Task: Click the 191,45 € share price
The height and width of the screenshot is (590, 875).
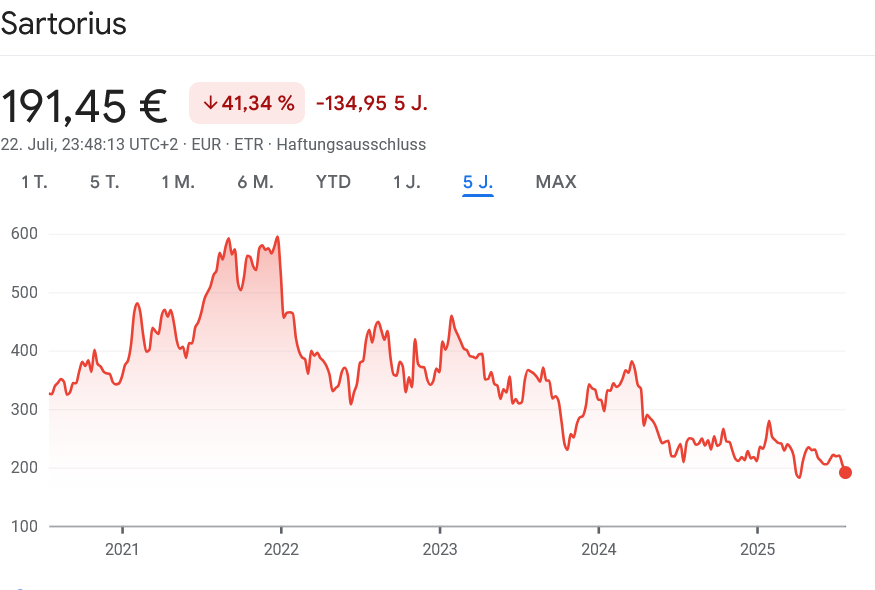Action: pos(85,104)
